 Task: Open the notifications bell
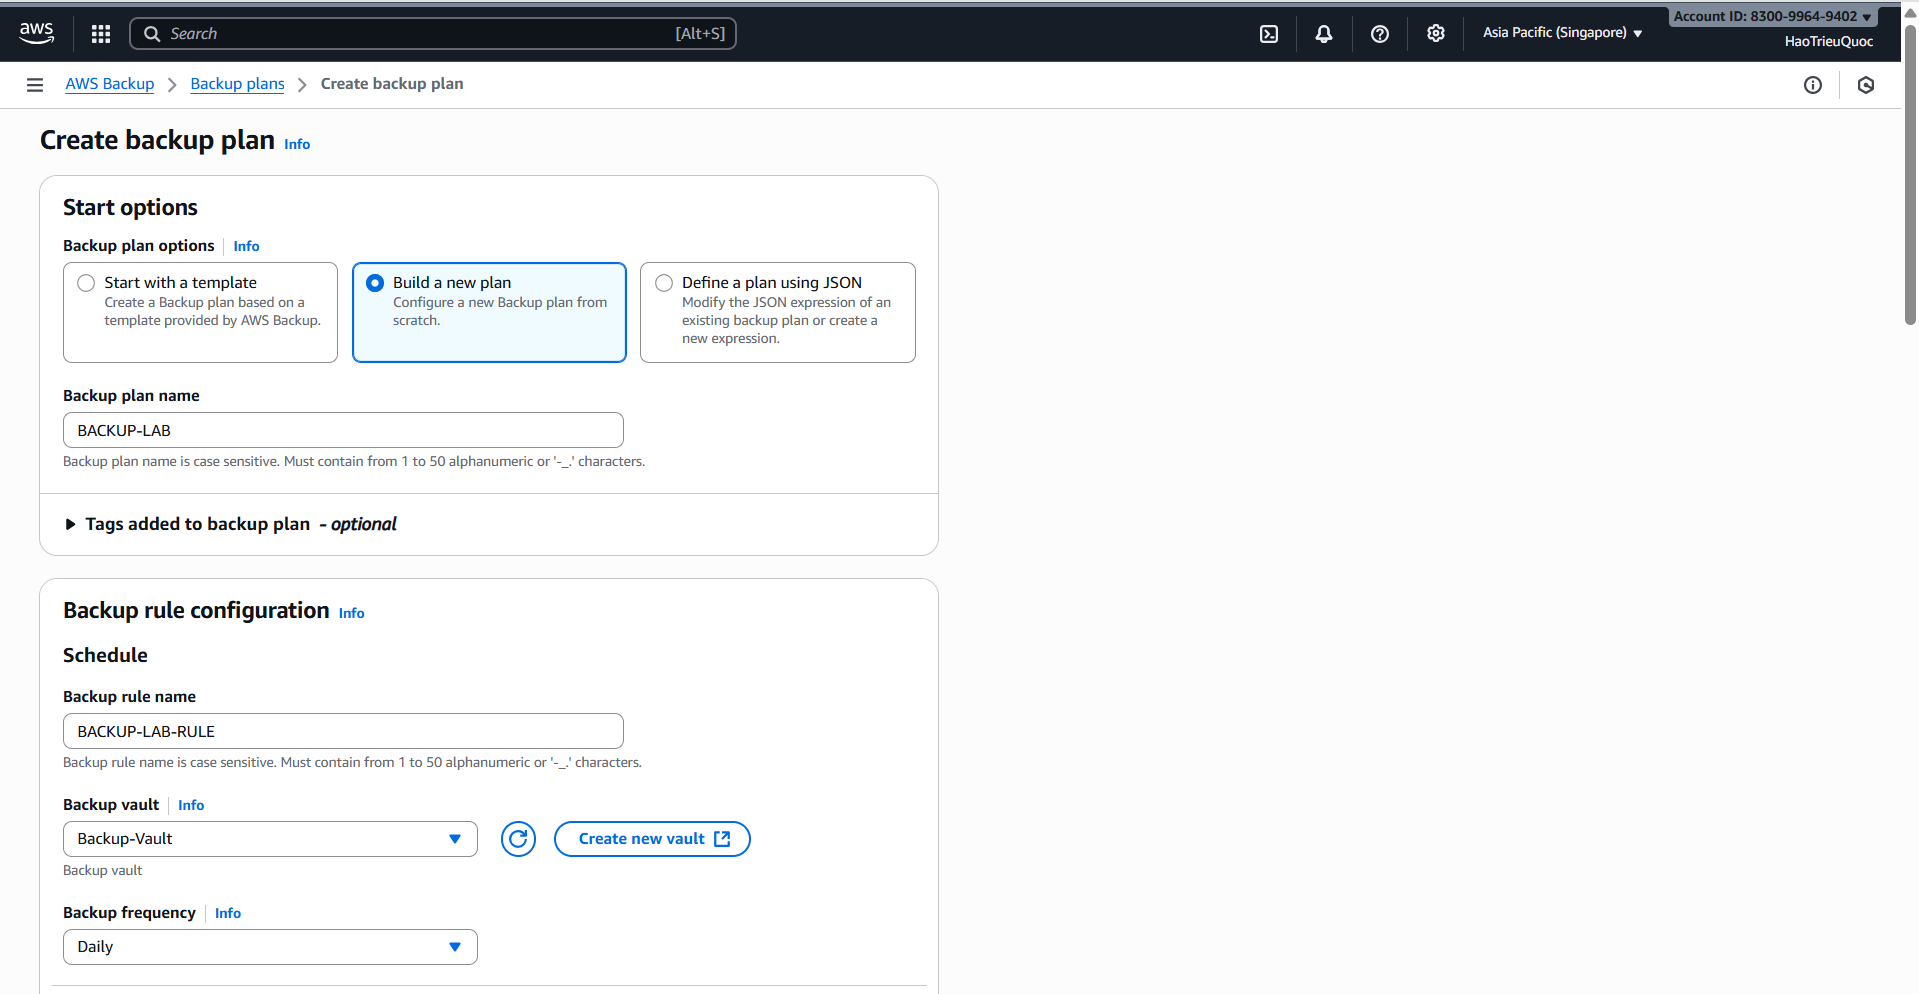(1323, 33)
